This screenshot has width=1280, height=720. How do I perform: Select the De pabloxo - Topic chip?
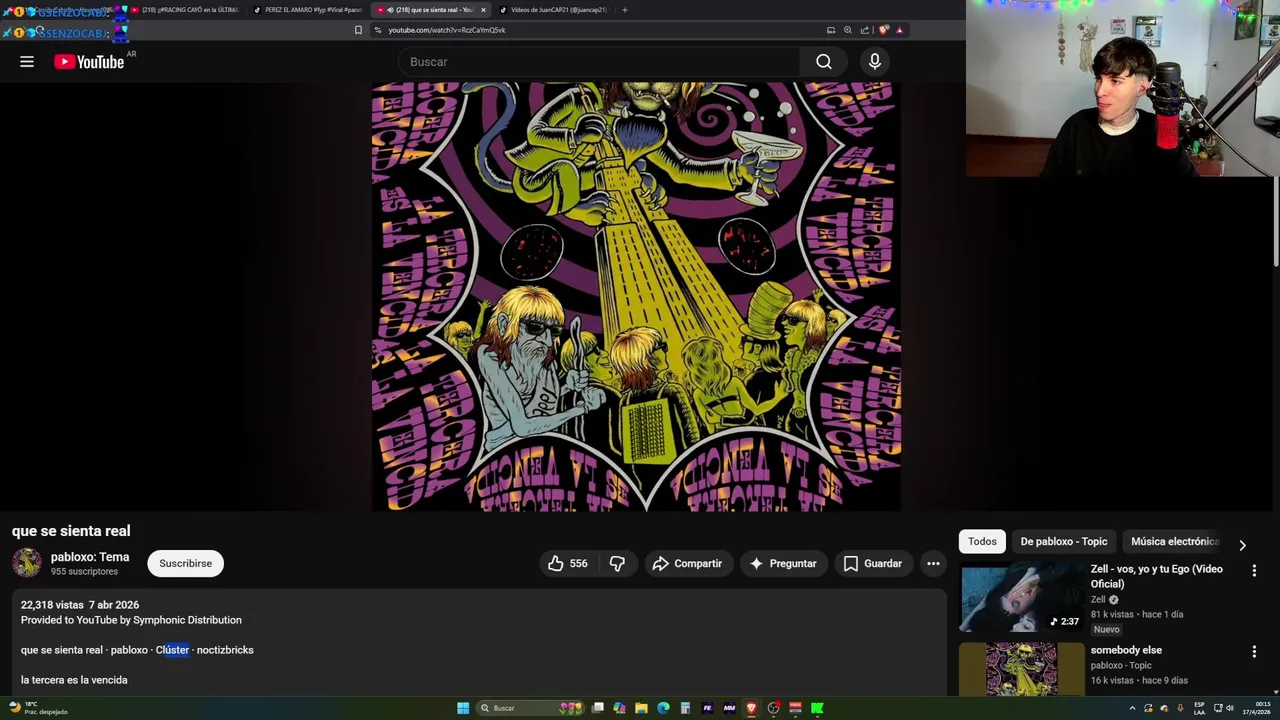click(x=1064, y=542)
